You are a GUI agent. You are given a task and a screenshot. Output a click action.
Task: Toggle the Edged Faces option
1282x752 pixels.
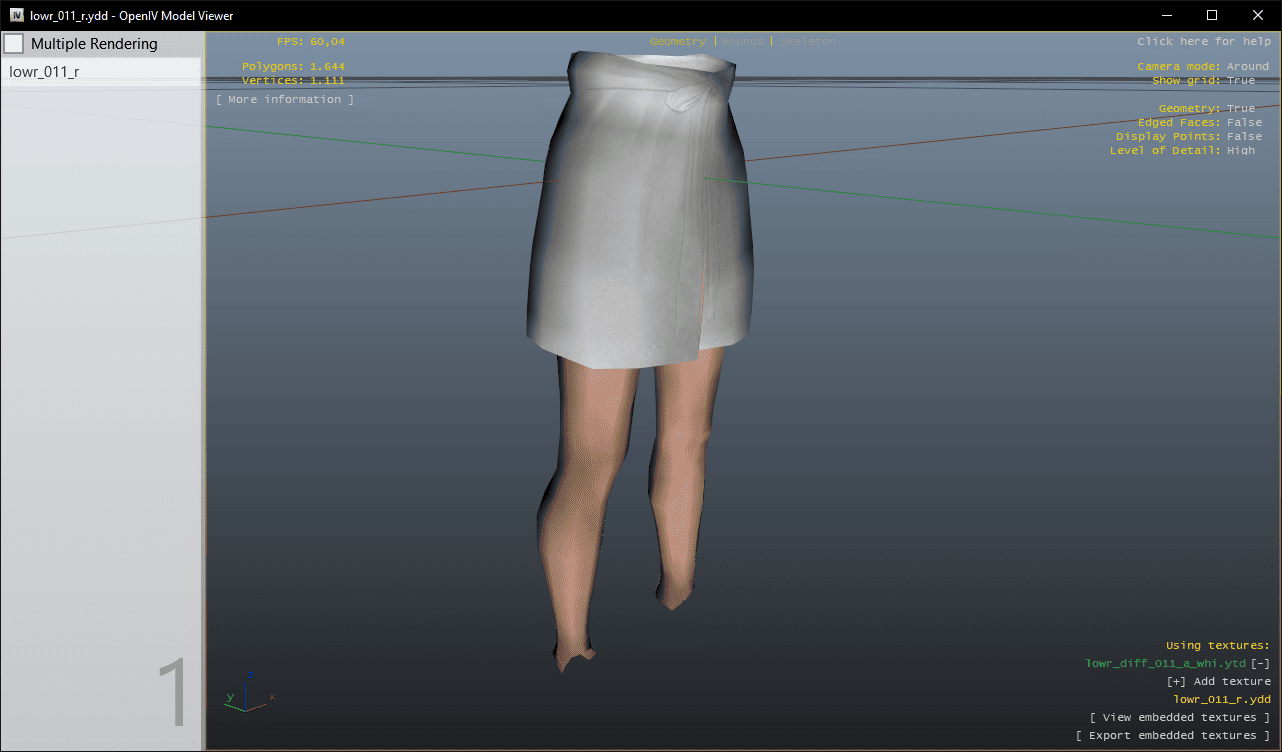point(1244,123)
